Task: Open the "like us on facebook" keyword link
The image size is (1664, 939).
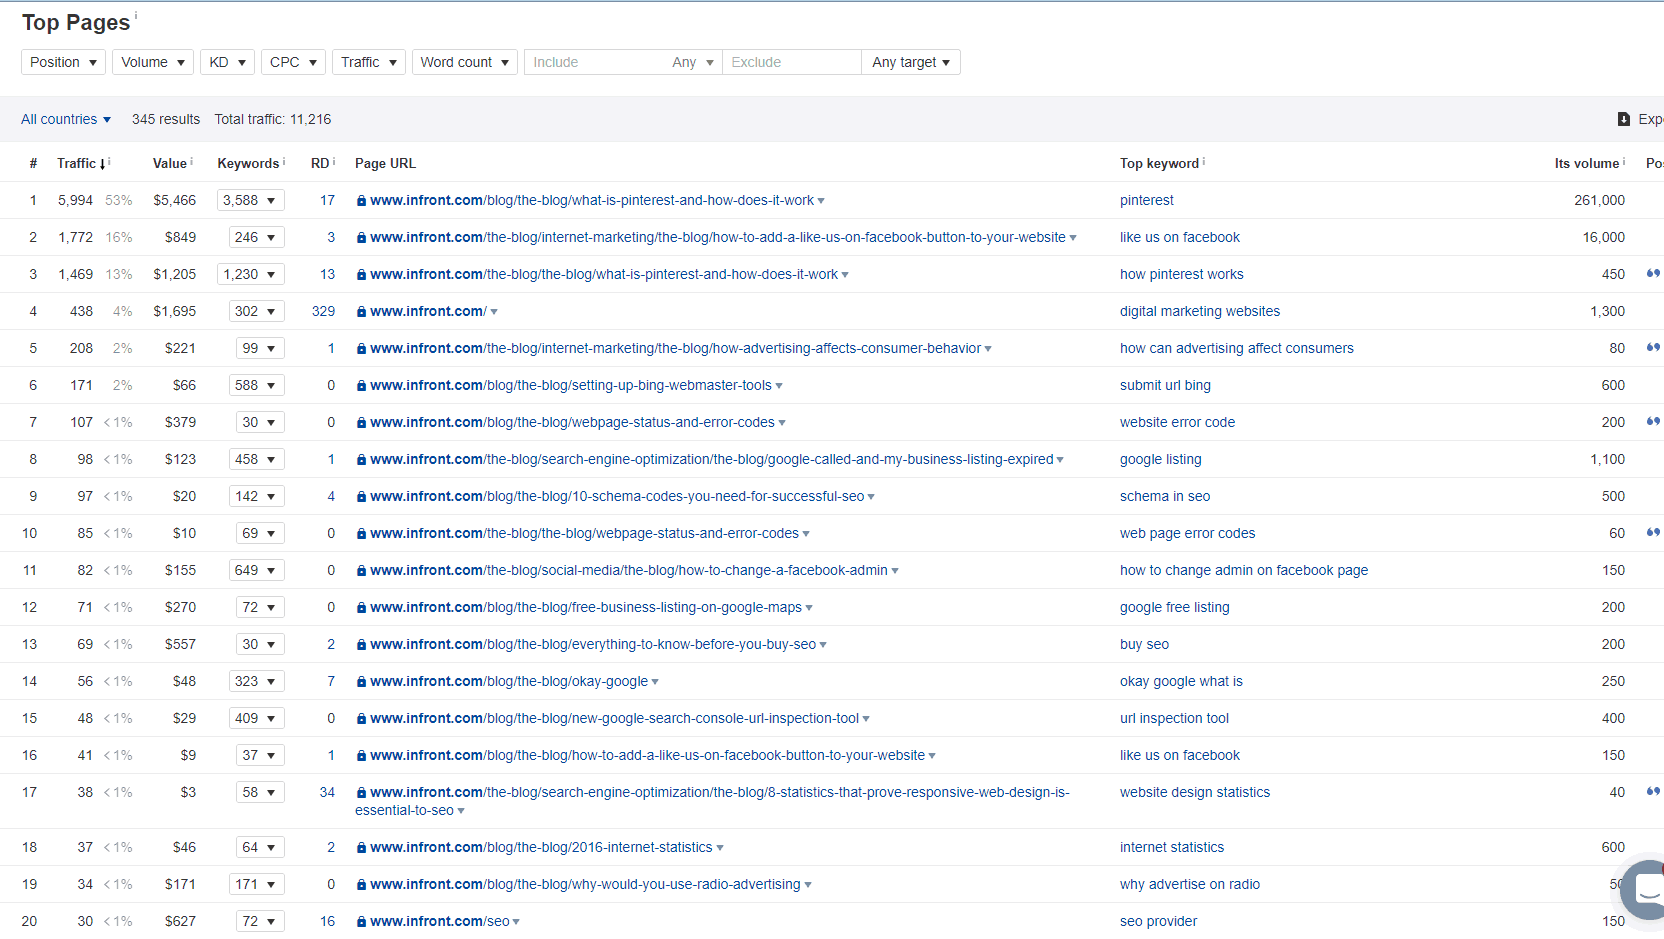Action: point(1180,237)
